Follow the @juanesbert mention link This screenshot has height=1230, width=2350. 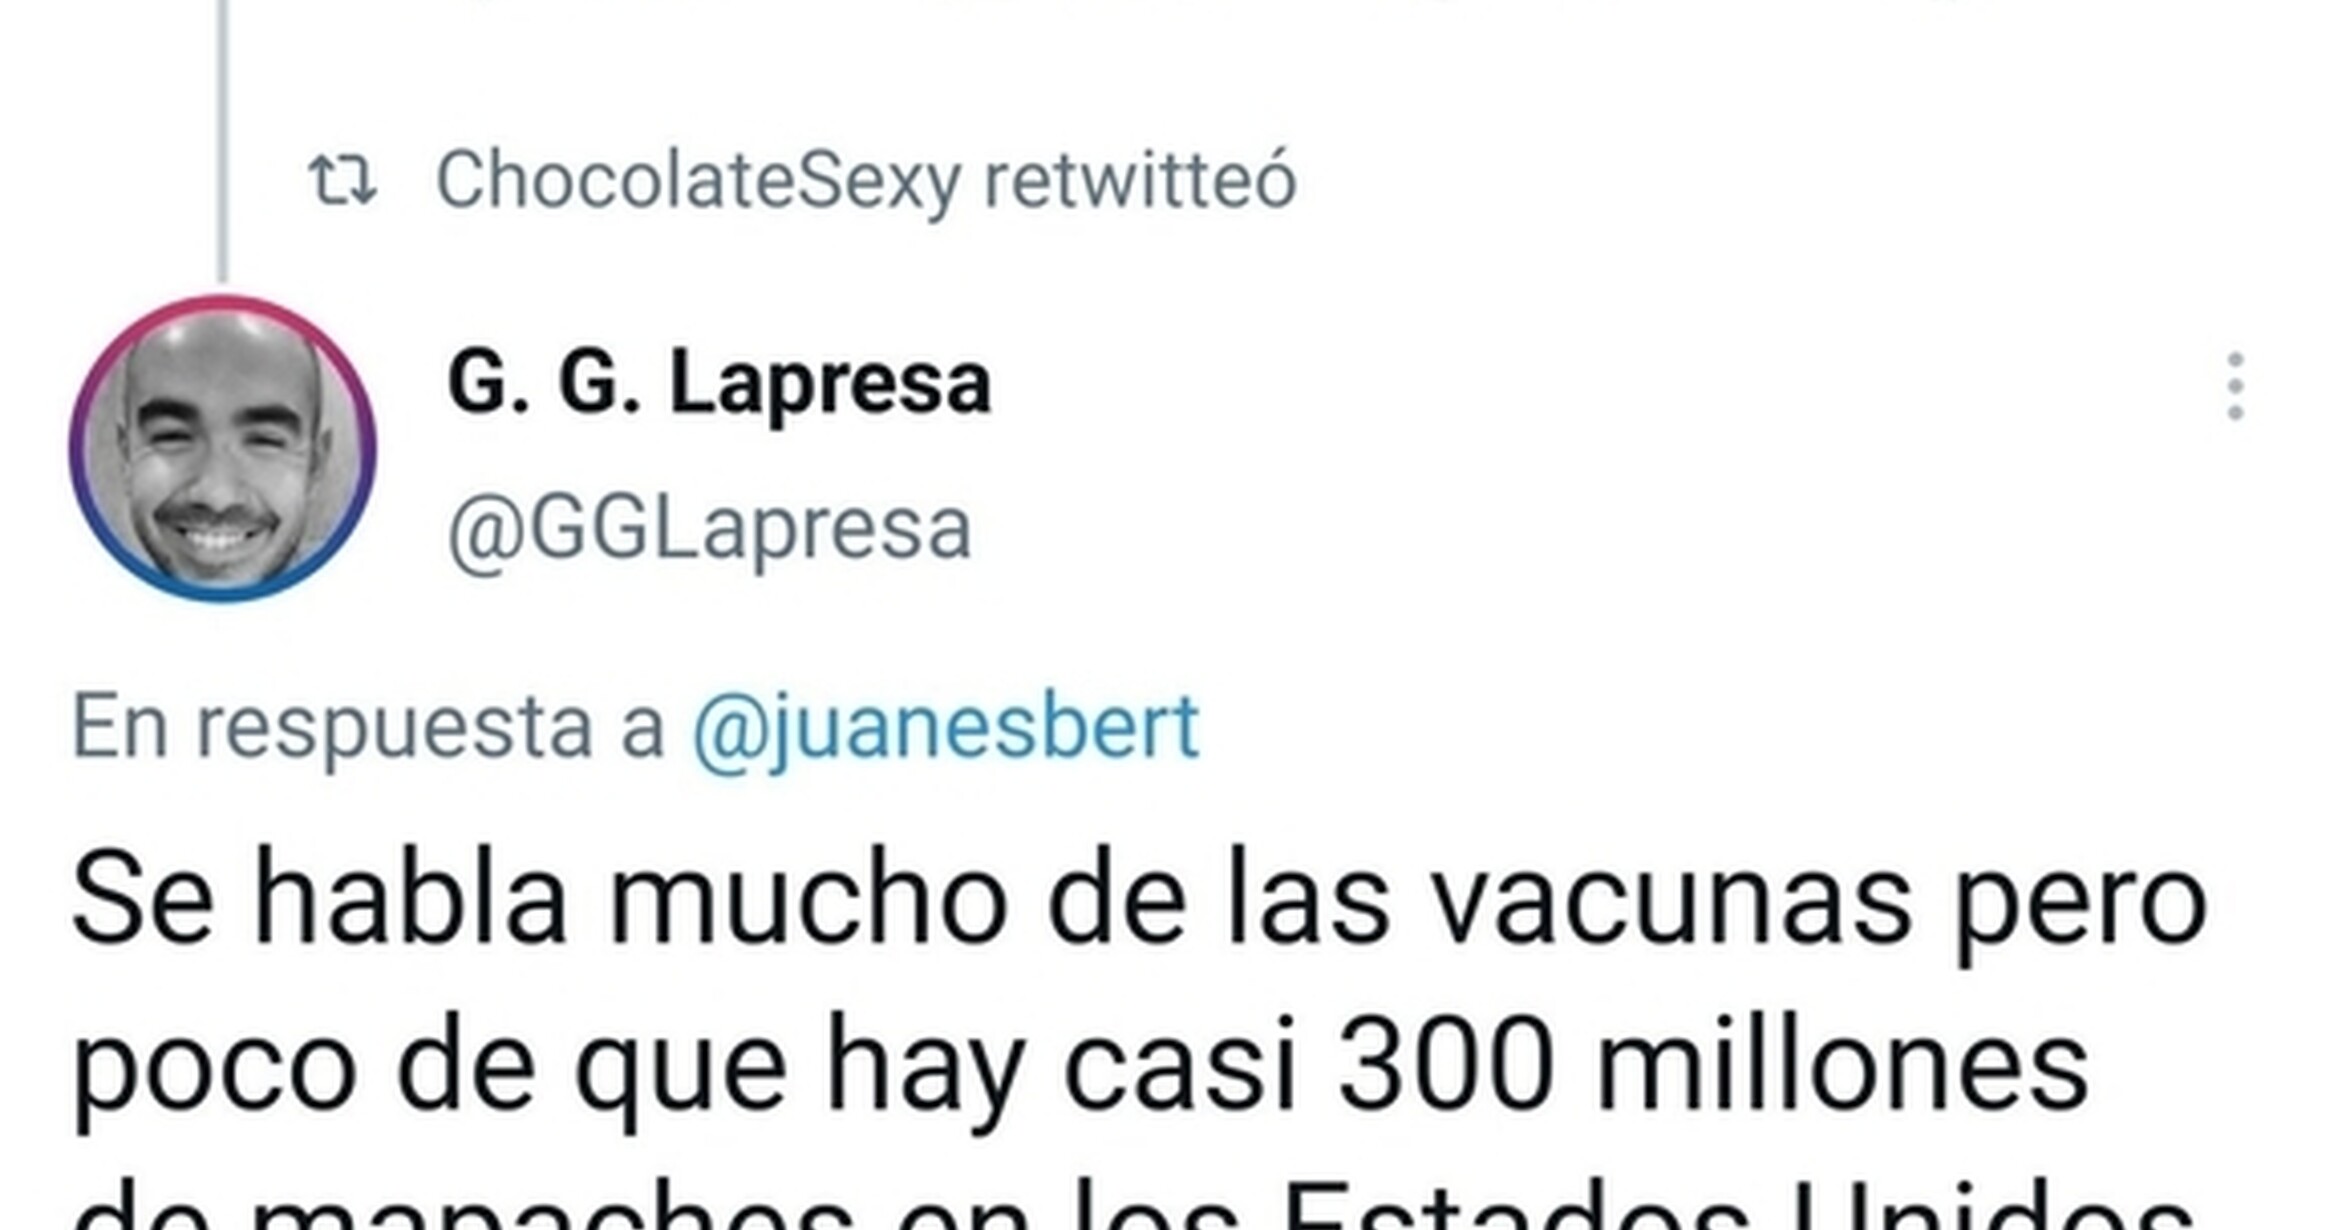[x=946, y=728]
